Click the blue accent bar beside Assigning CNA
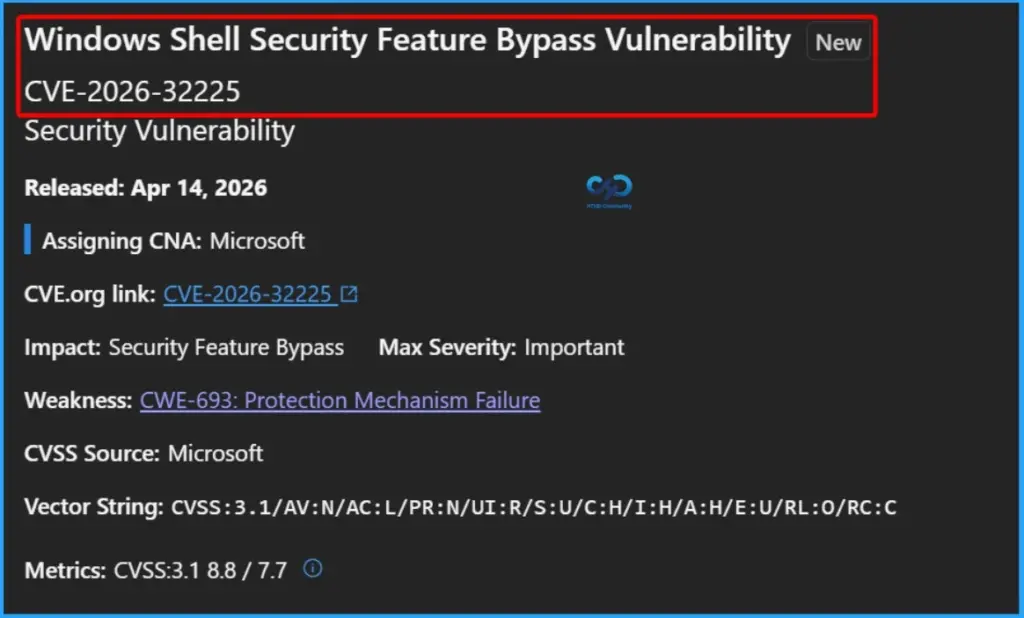This screenshot has height=618, width=1024. (26, 240)
